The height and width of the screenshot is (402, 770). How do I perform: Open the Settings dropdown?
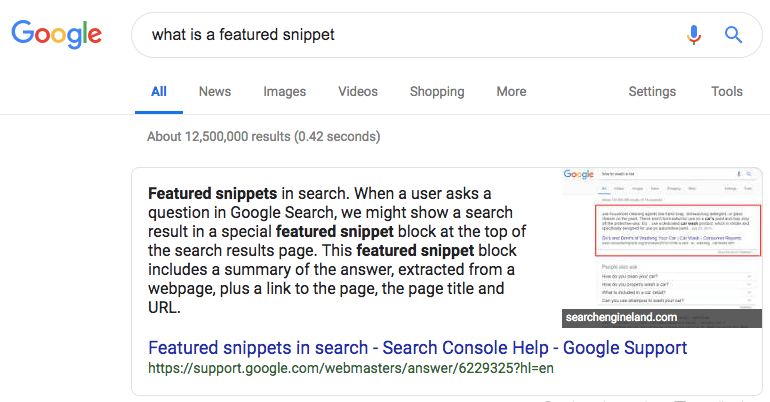click(652, 91)
